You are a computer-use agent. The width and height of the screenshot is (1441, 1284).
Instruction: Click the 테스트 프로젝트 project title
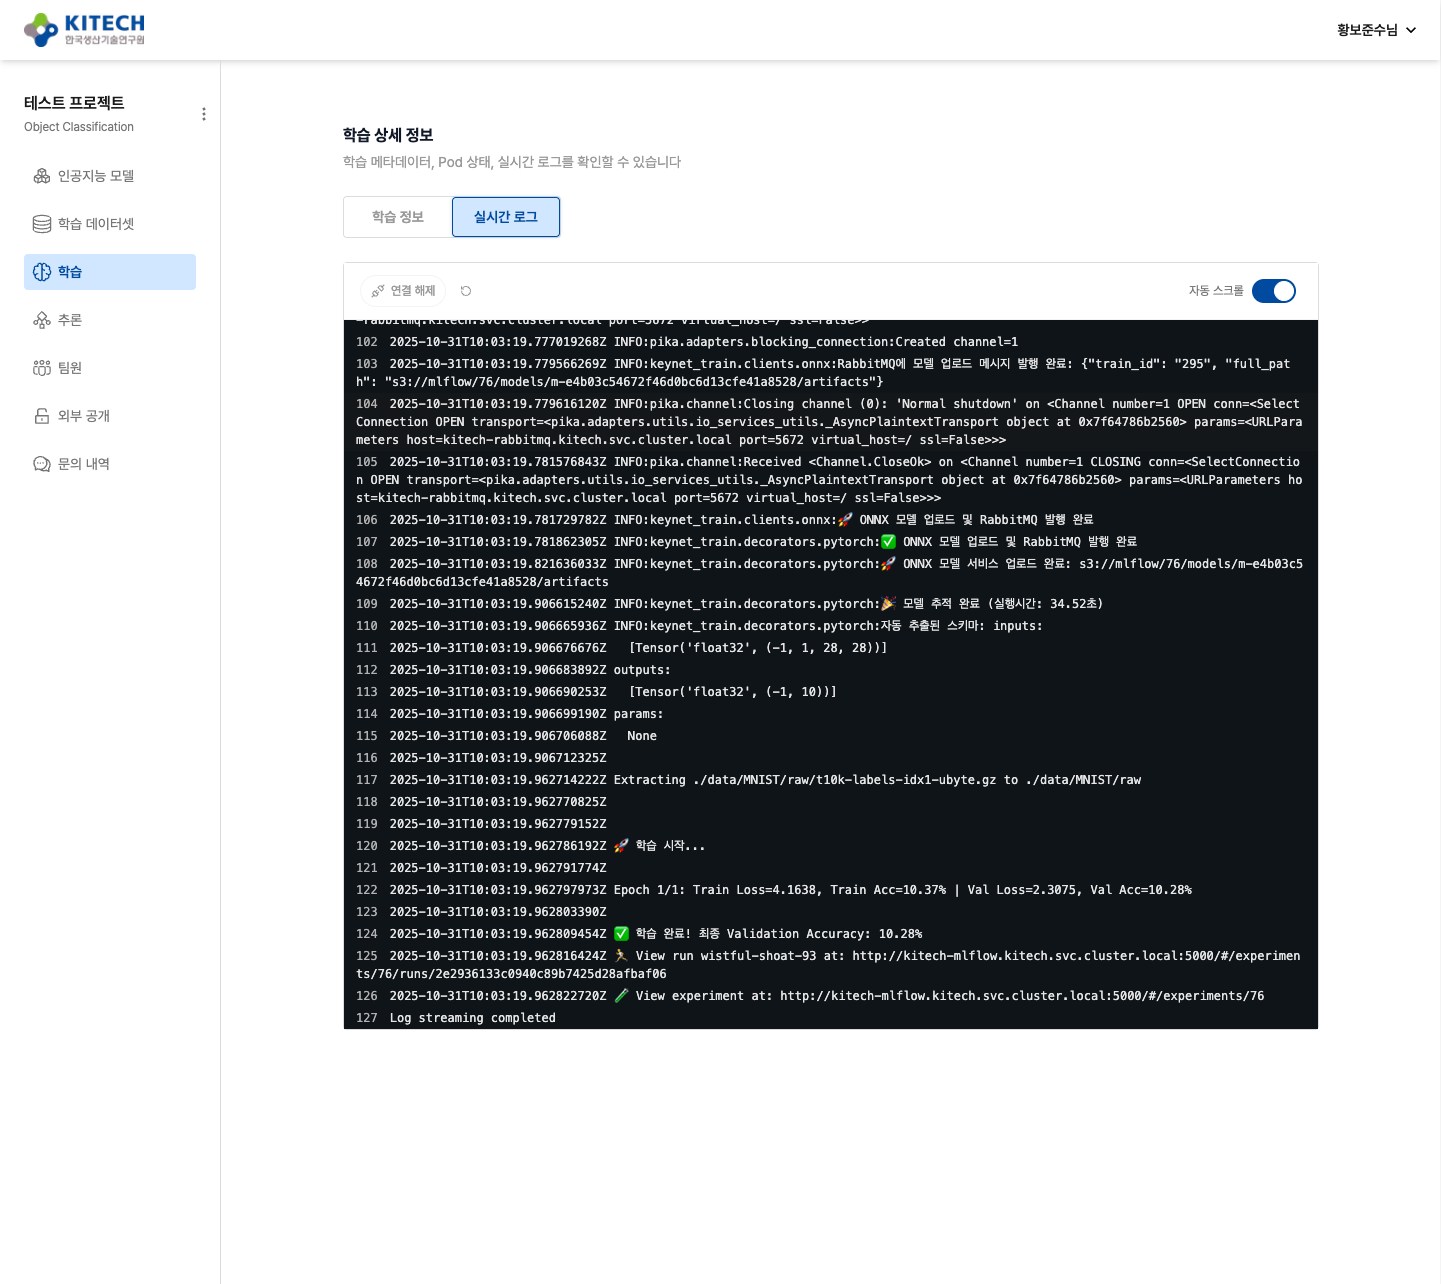coord(74,103)
